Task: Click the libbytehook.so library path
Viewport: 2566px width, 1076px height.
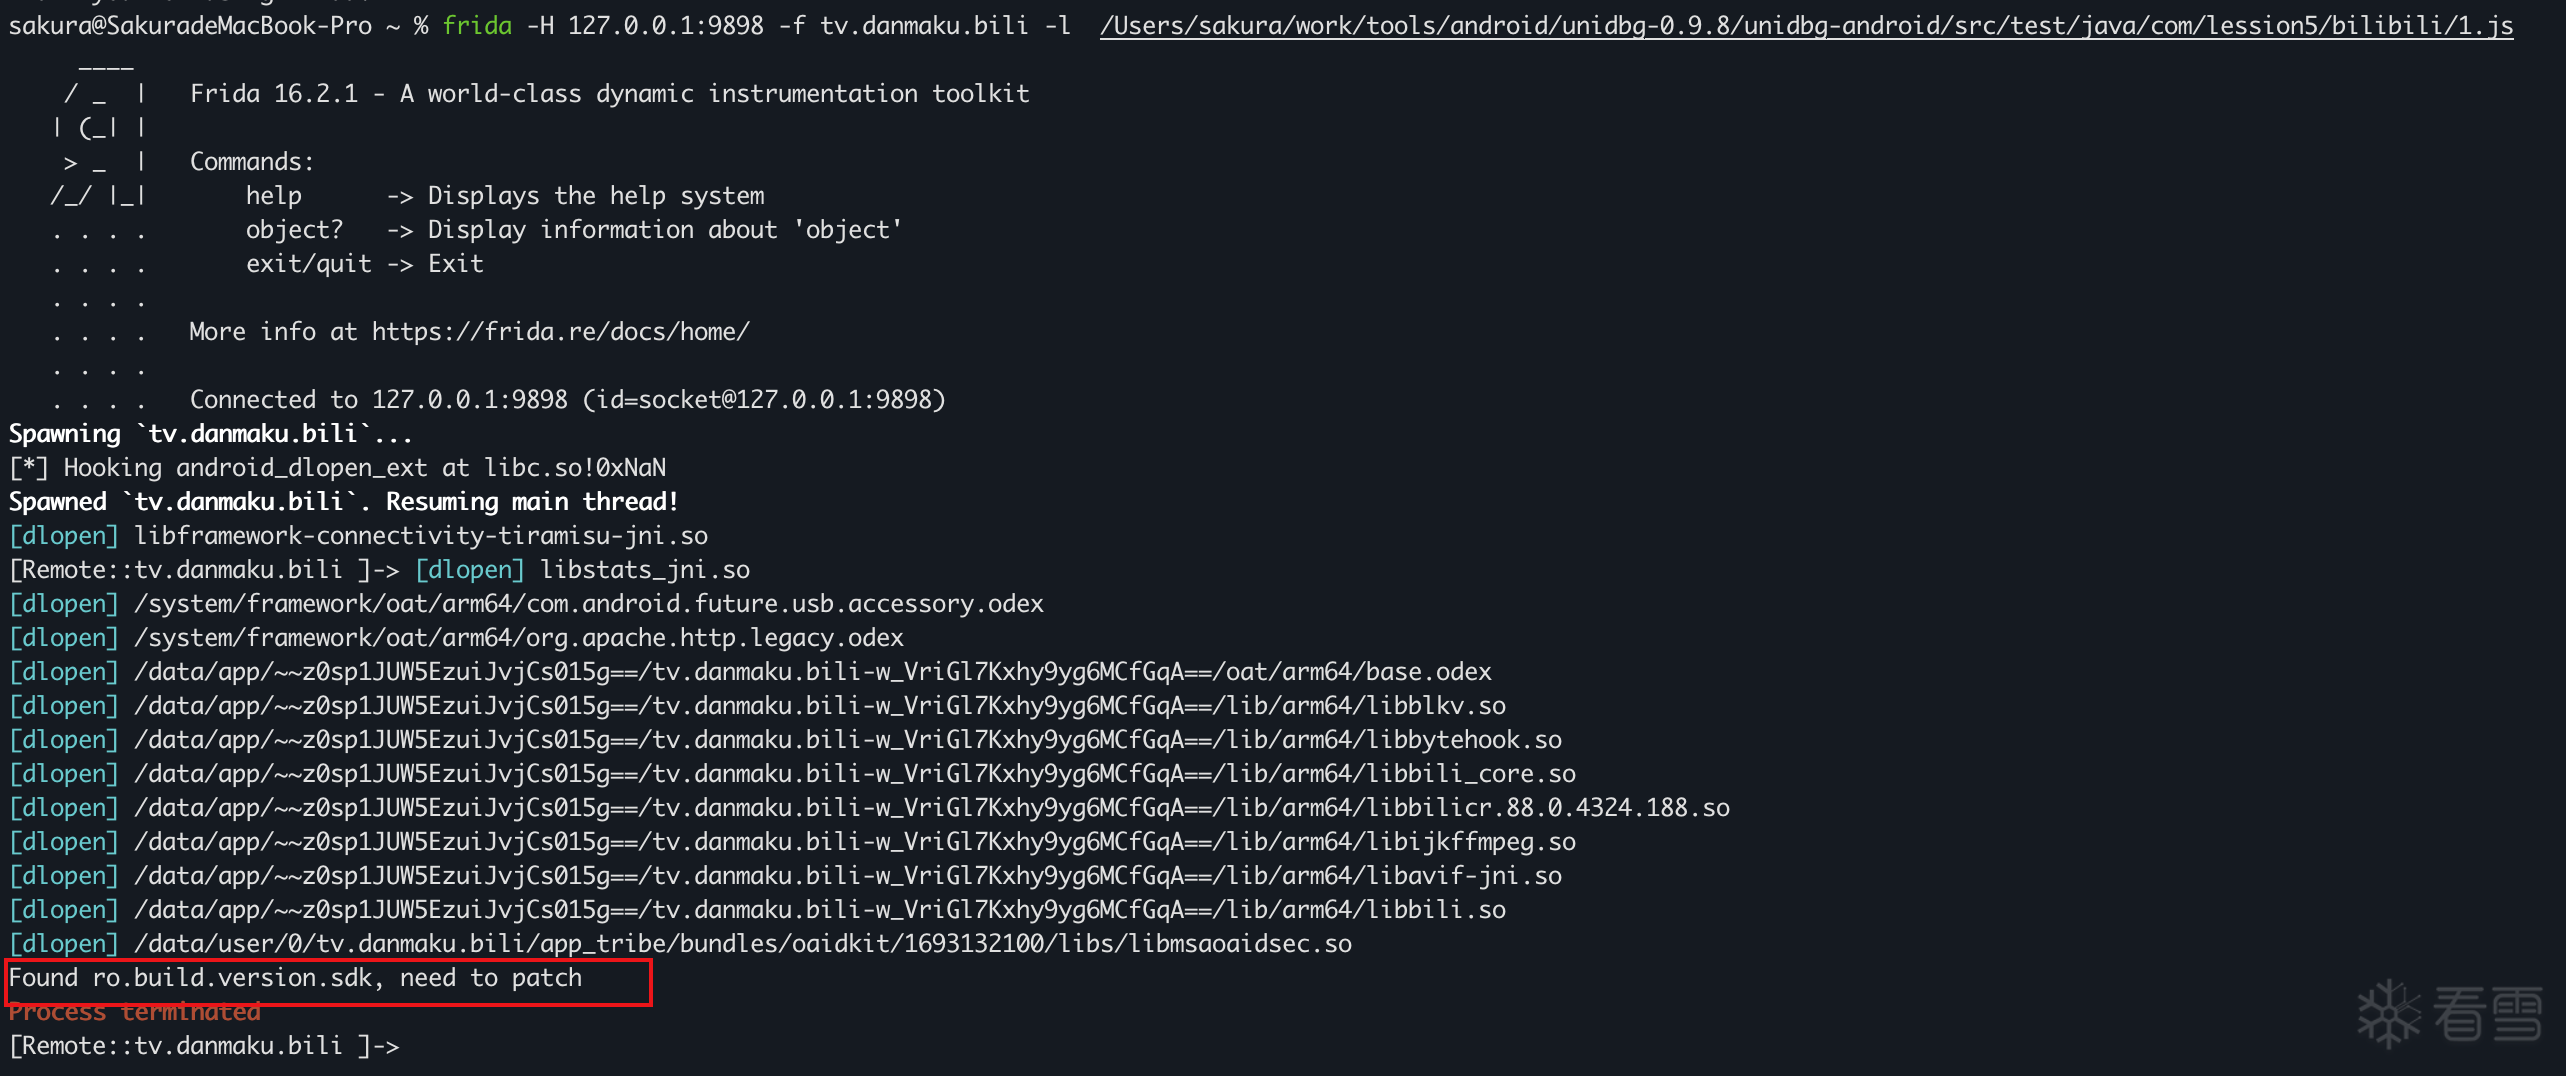Action: tap(847, 740)
